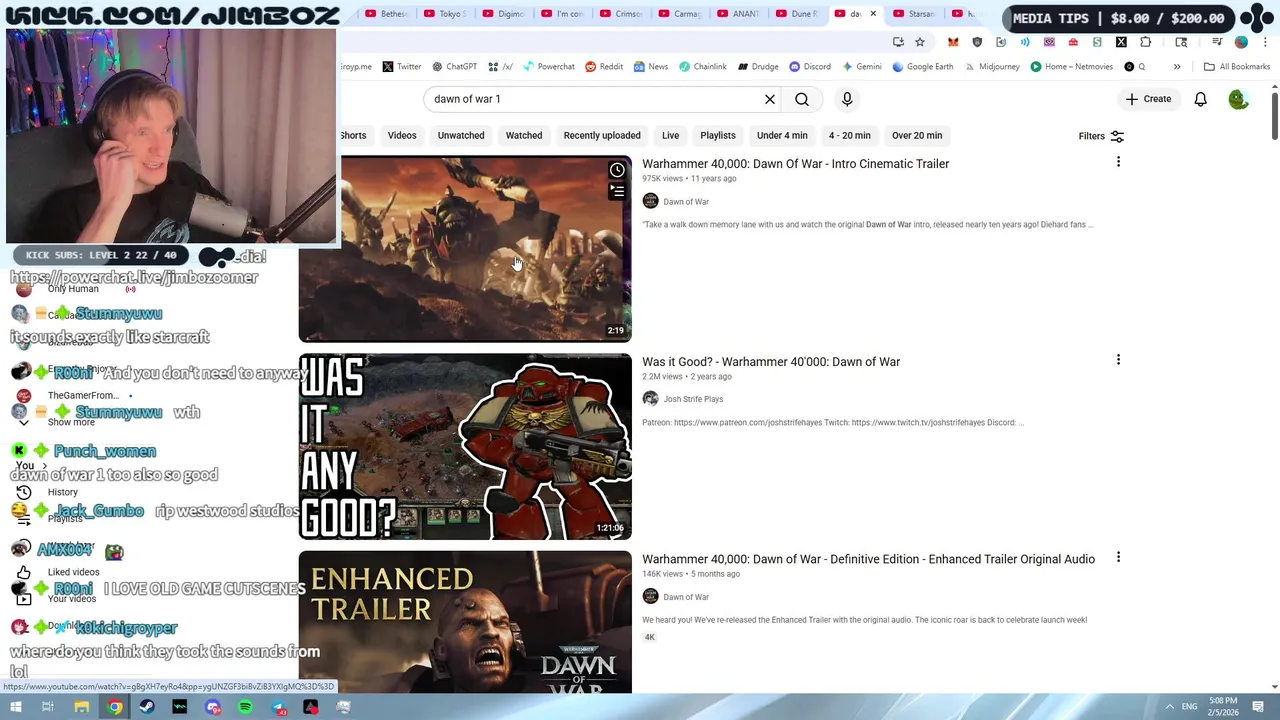This screenshot has width=1280, height=720.
Task: Filter results by Live chip
Action: point(670,135)
